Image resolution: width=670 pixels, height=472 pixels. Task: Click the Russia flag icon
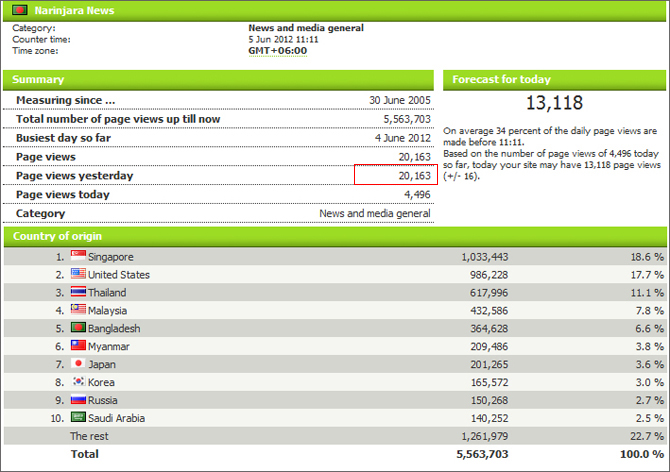coord(77,400)
